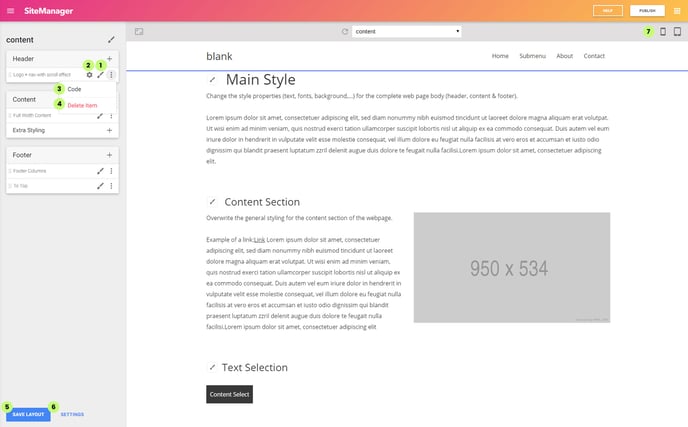688x427 pixels.
Task: Add an item to the Header section
Action: coord(110,59)
